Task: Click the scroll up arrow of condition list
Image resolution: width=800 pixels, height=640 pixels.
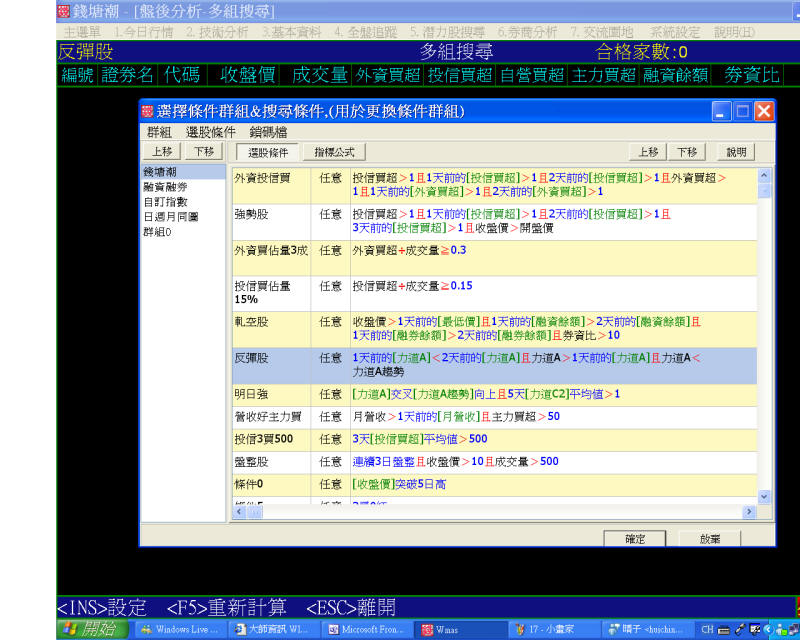Action: pyautogui.click(x=764, y=175)
